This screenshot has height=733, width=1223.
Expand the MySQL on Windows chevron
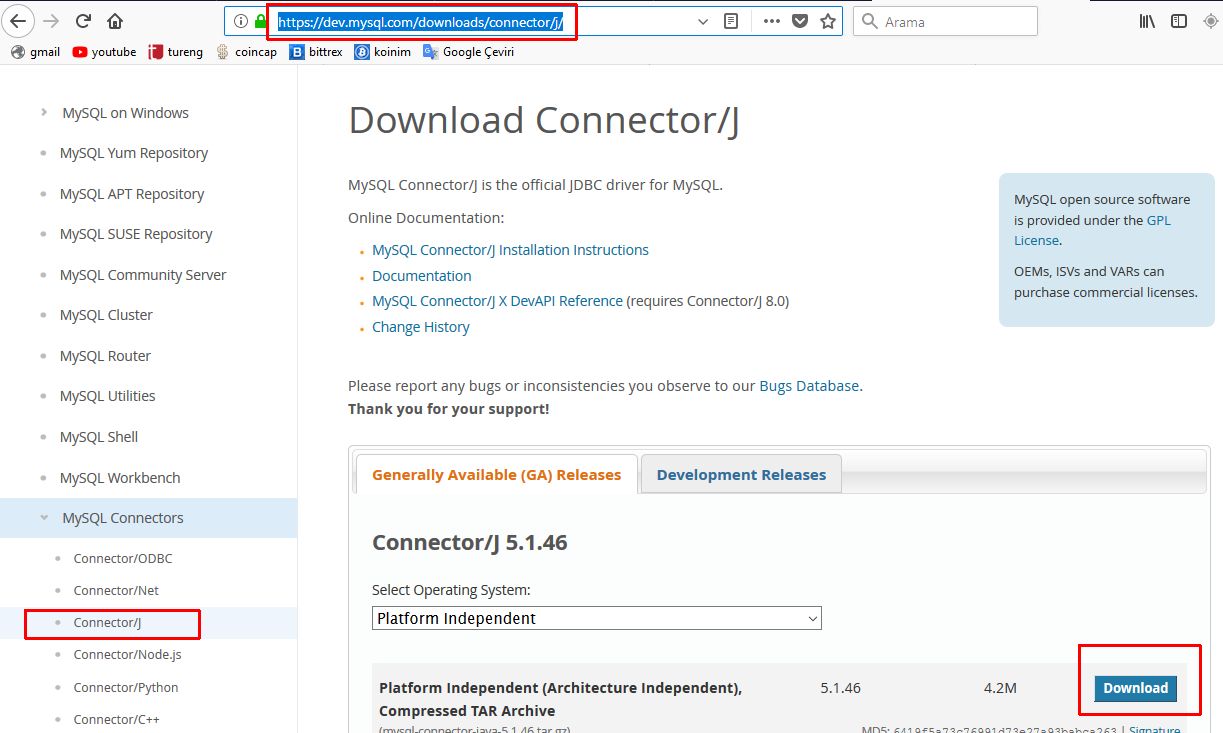click(x=44, y=112)
